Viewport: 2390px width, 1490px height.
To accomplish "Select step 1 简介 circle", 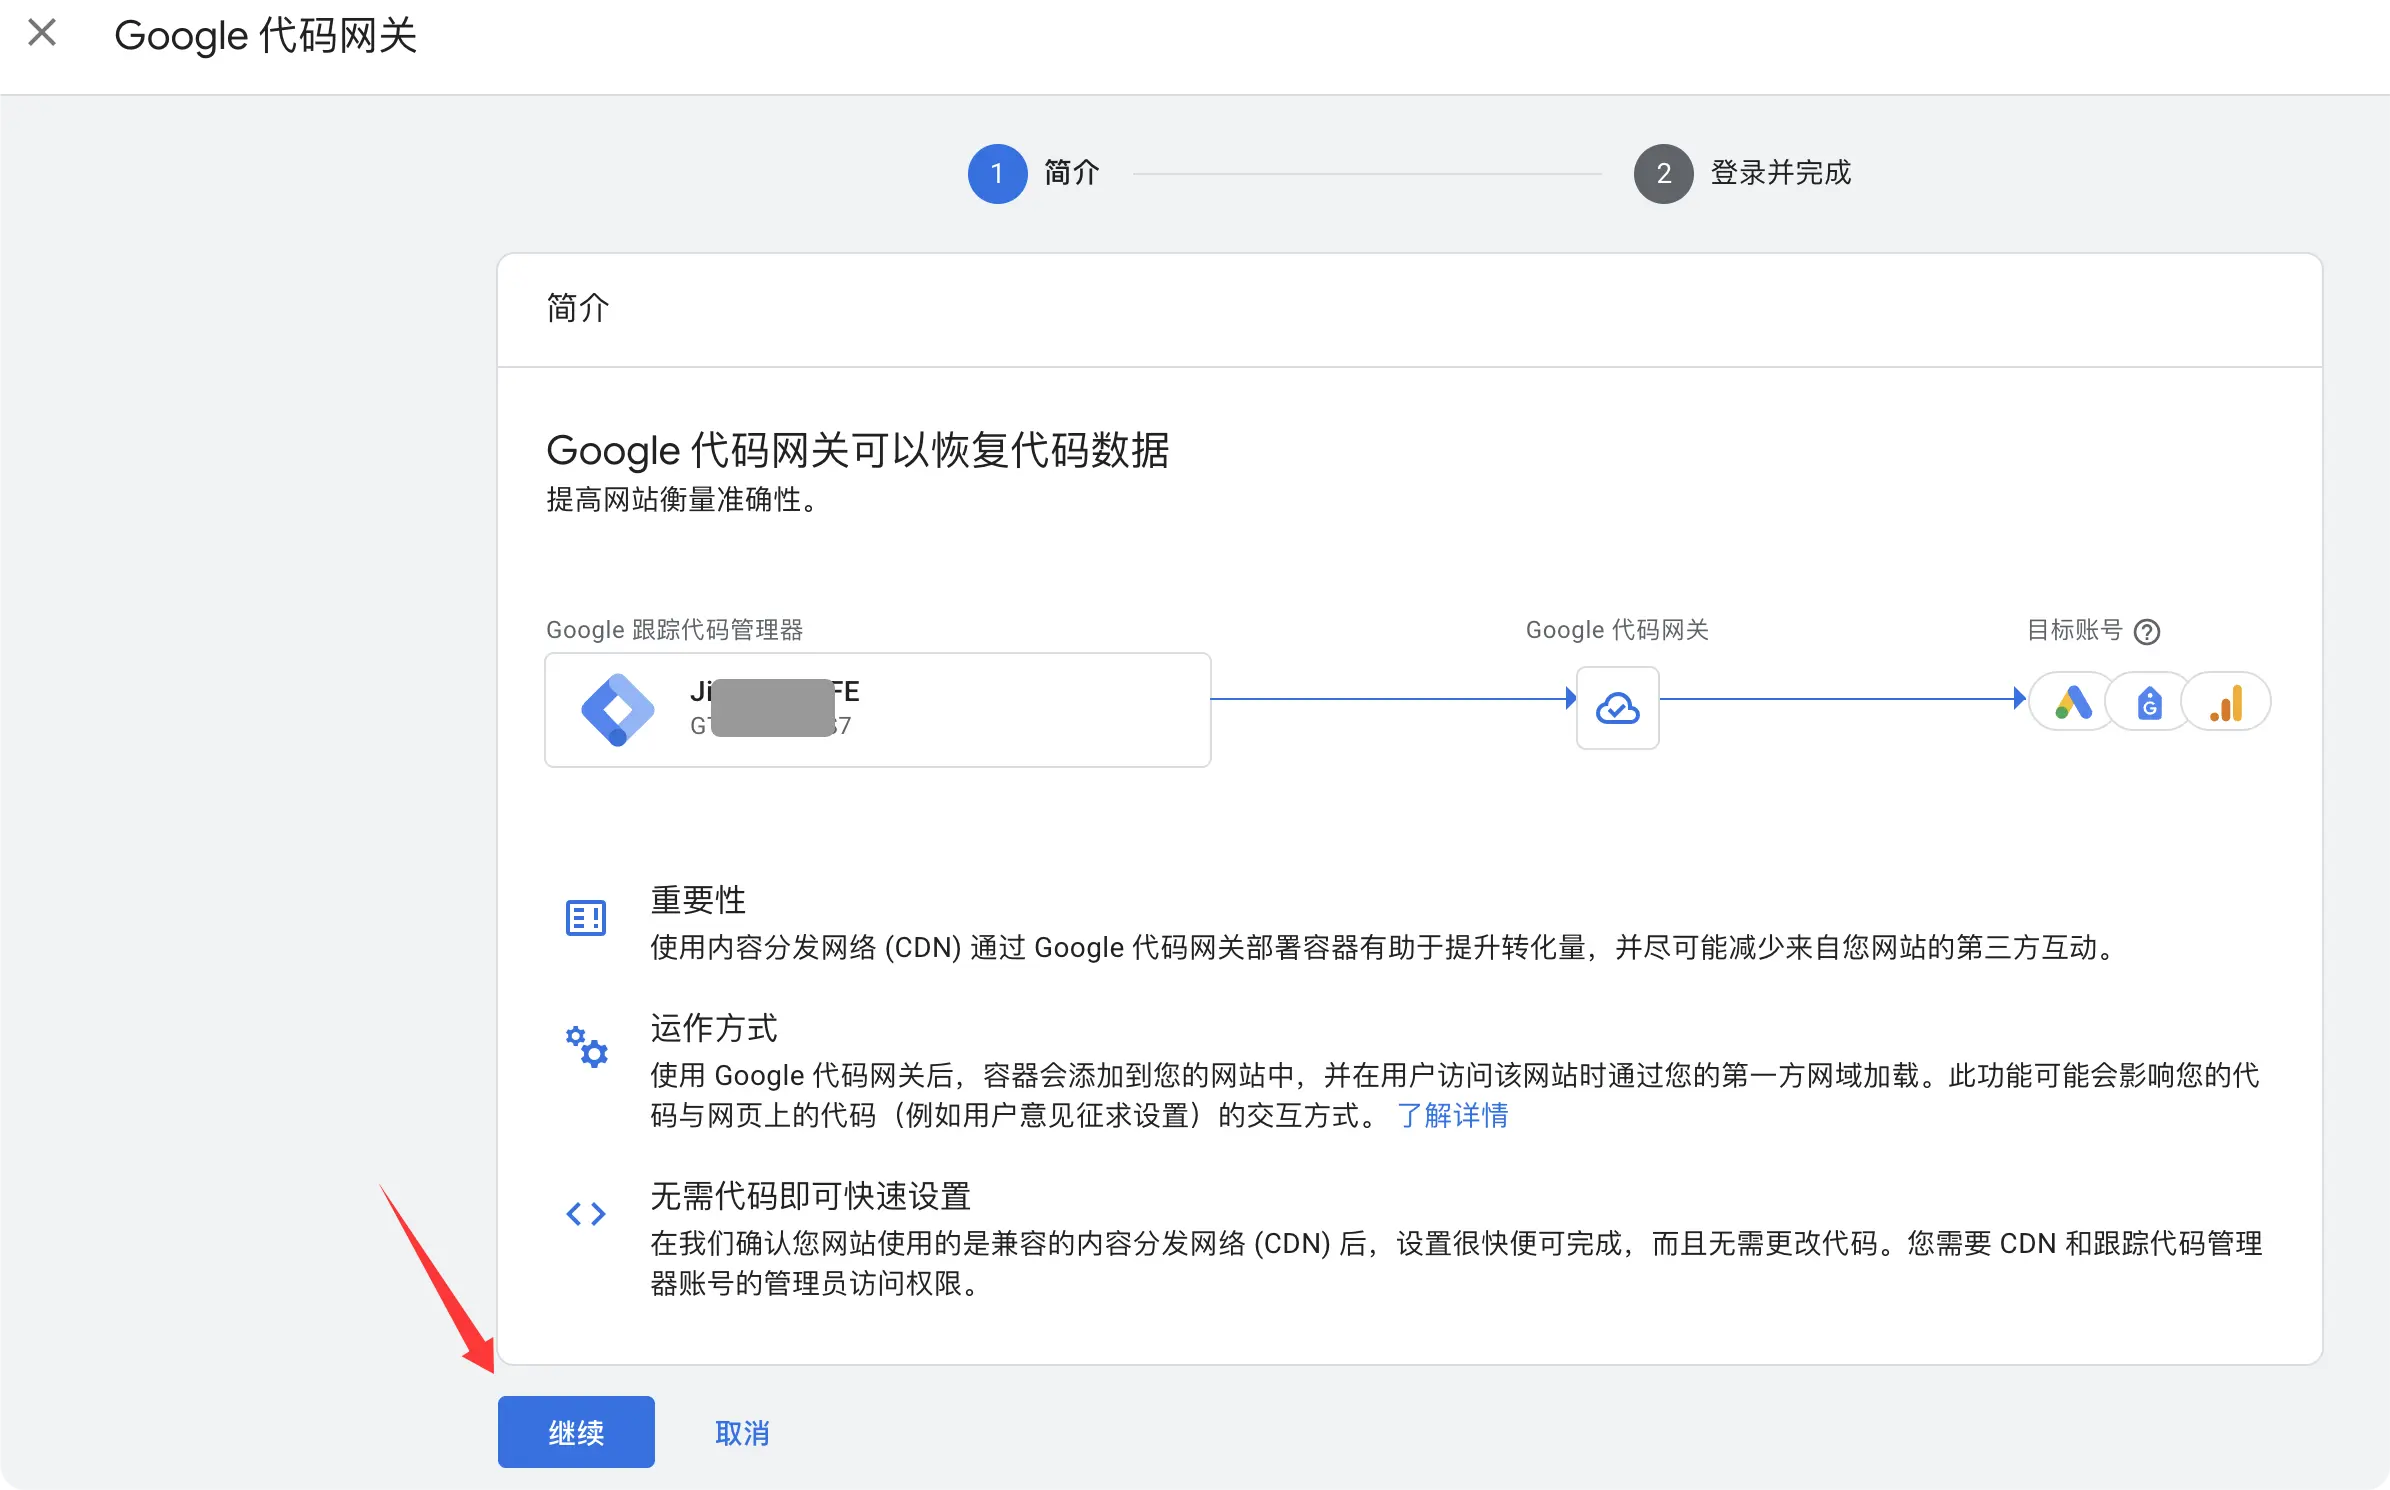I will pos(997,174).
